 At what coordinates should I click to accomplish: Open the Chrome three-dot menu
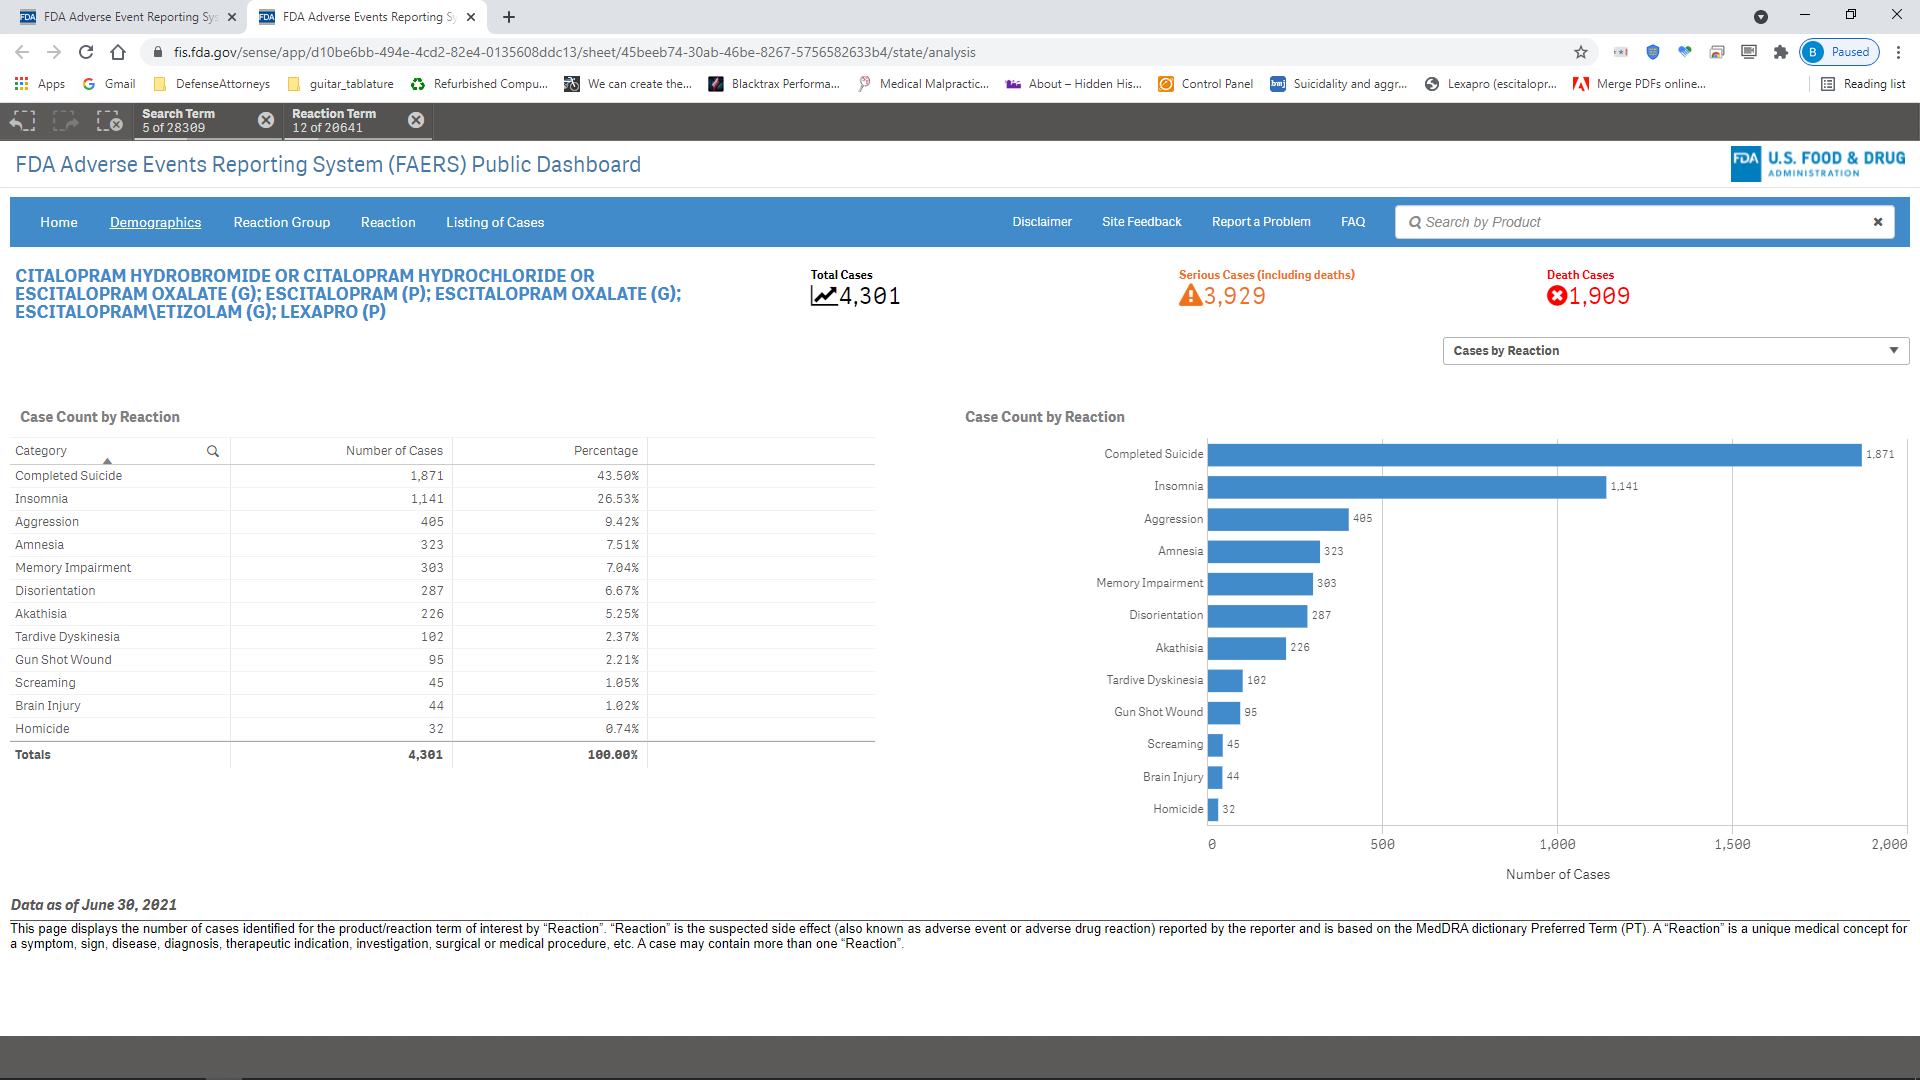(1898, 52)
